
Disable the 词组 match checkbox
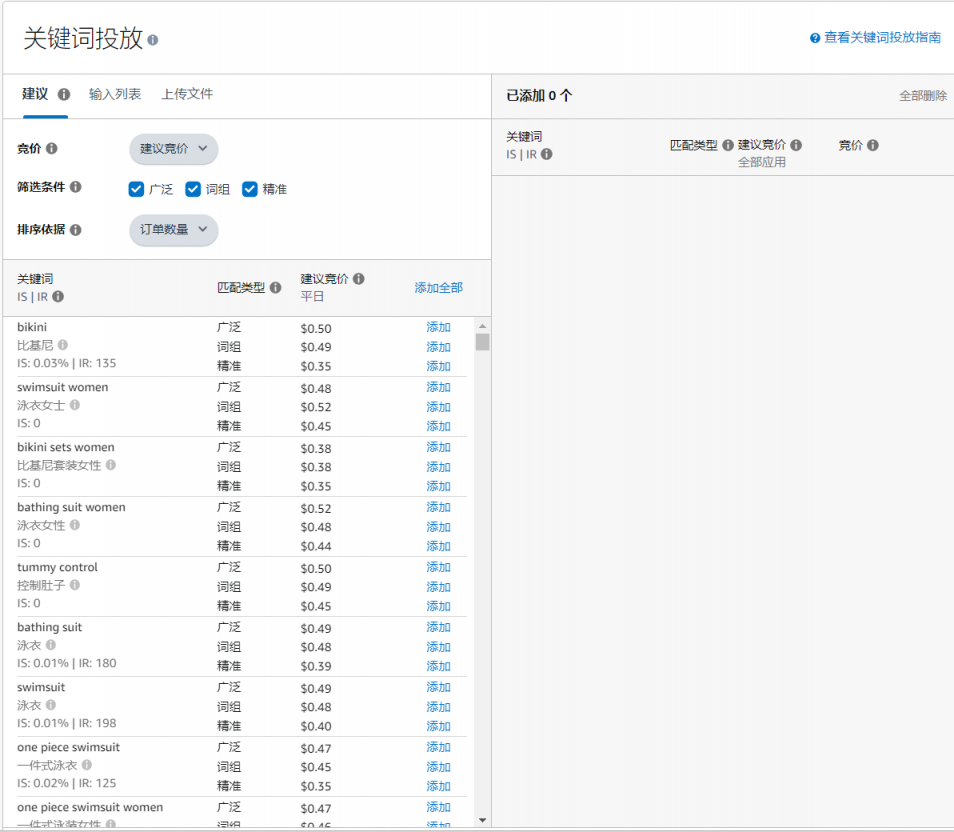pyautogui.click(x=192, y=188)
